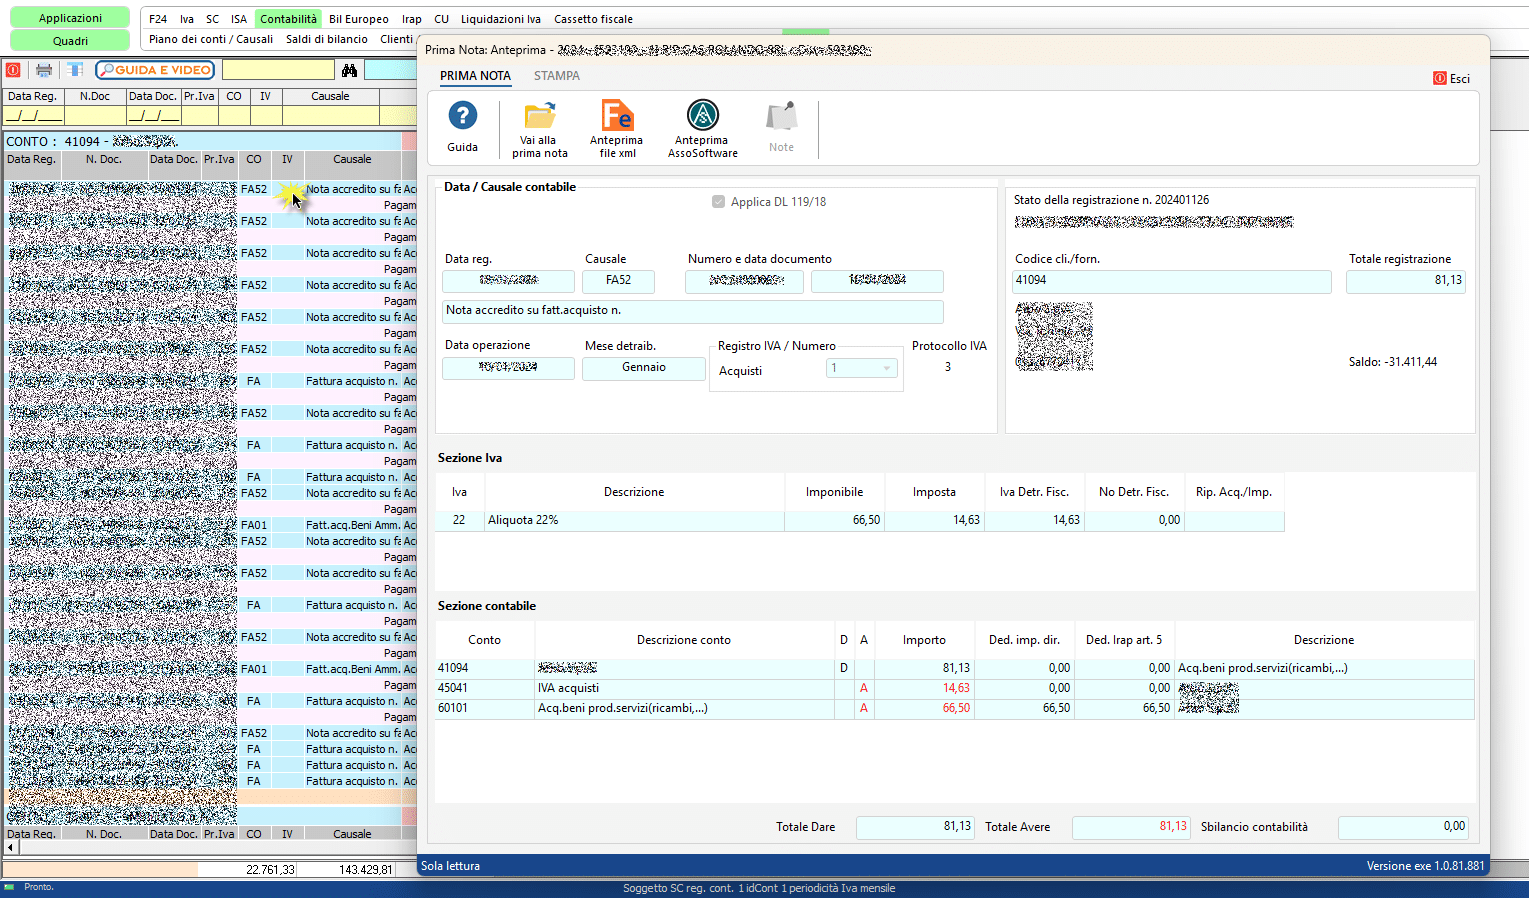Click the red power icon in left toolbar
This screenshot has height=898, width=1529.
13,70
